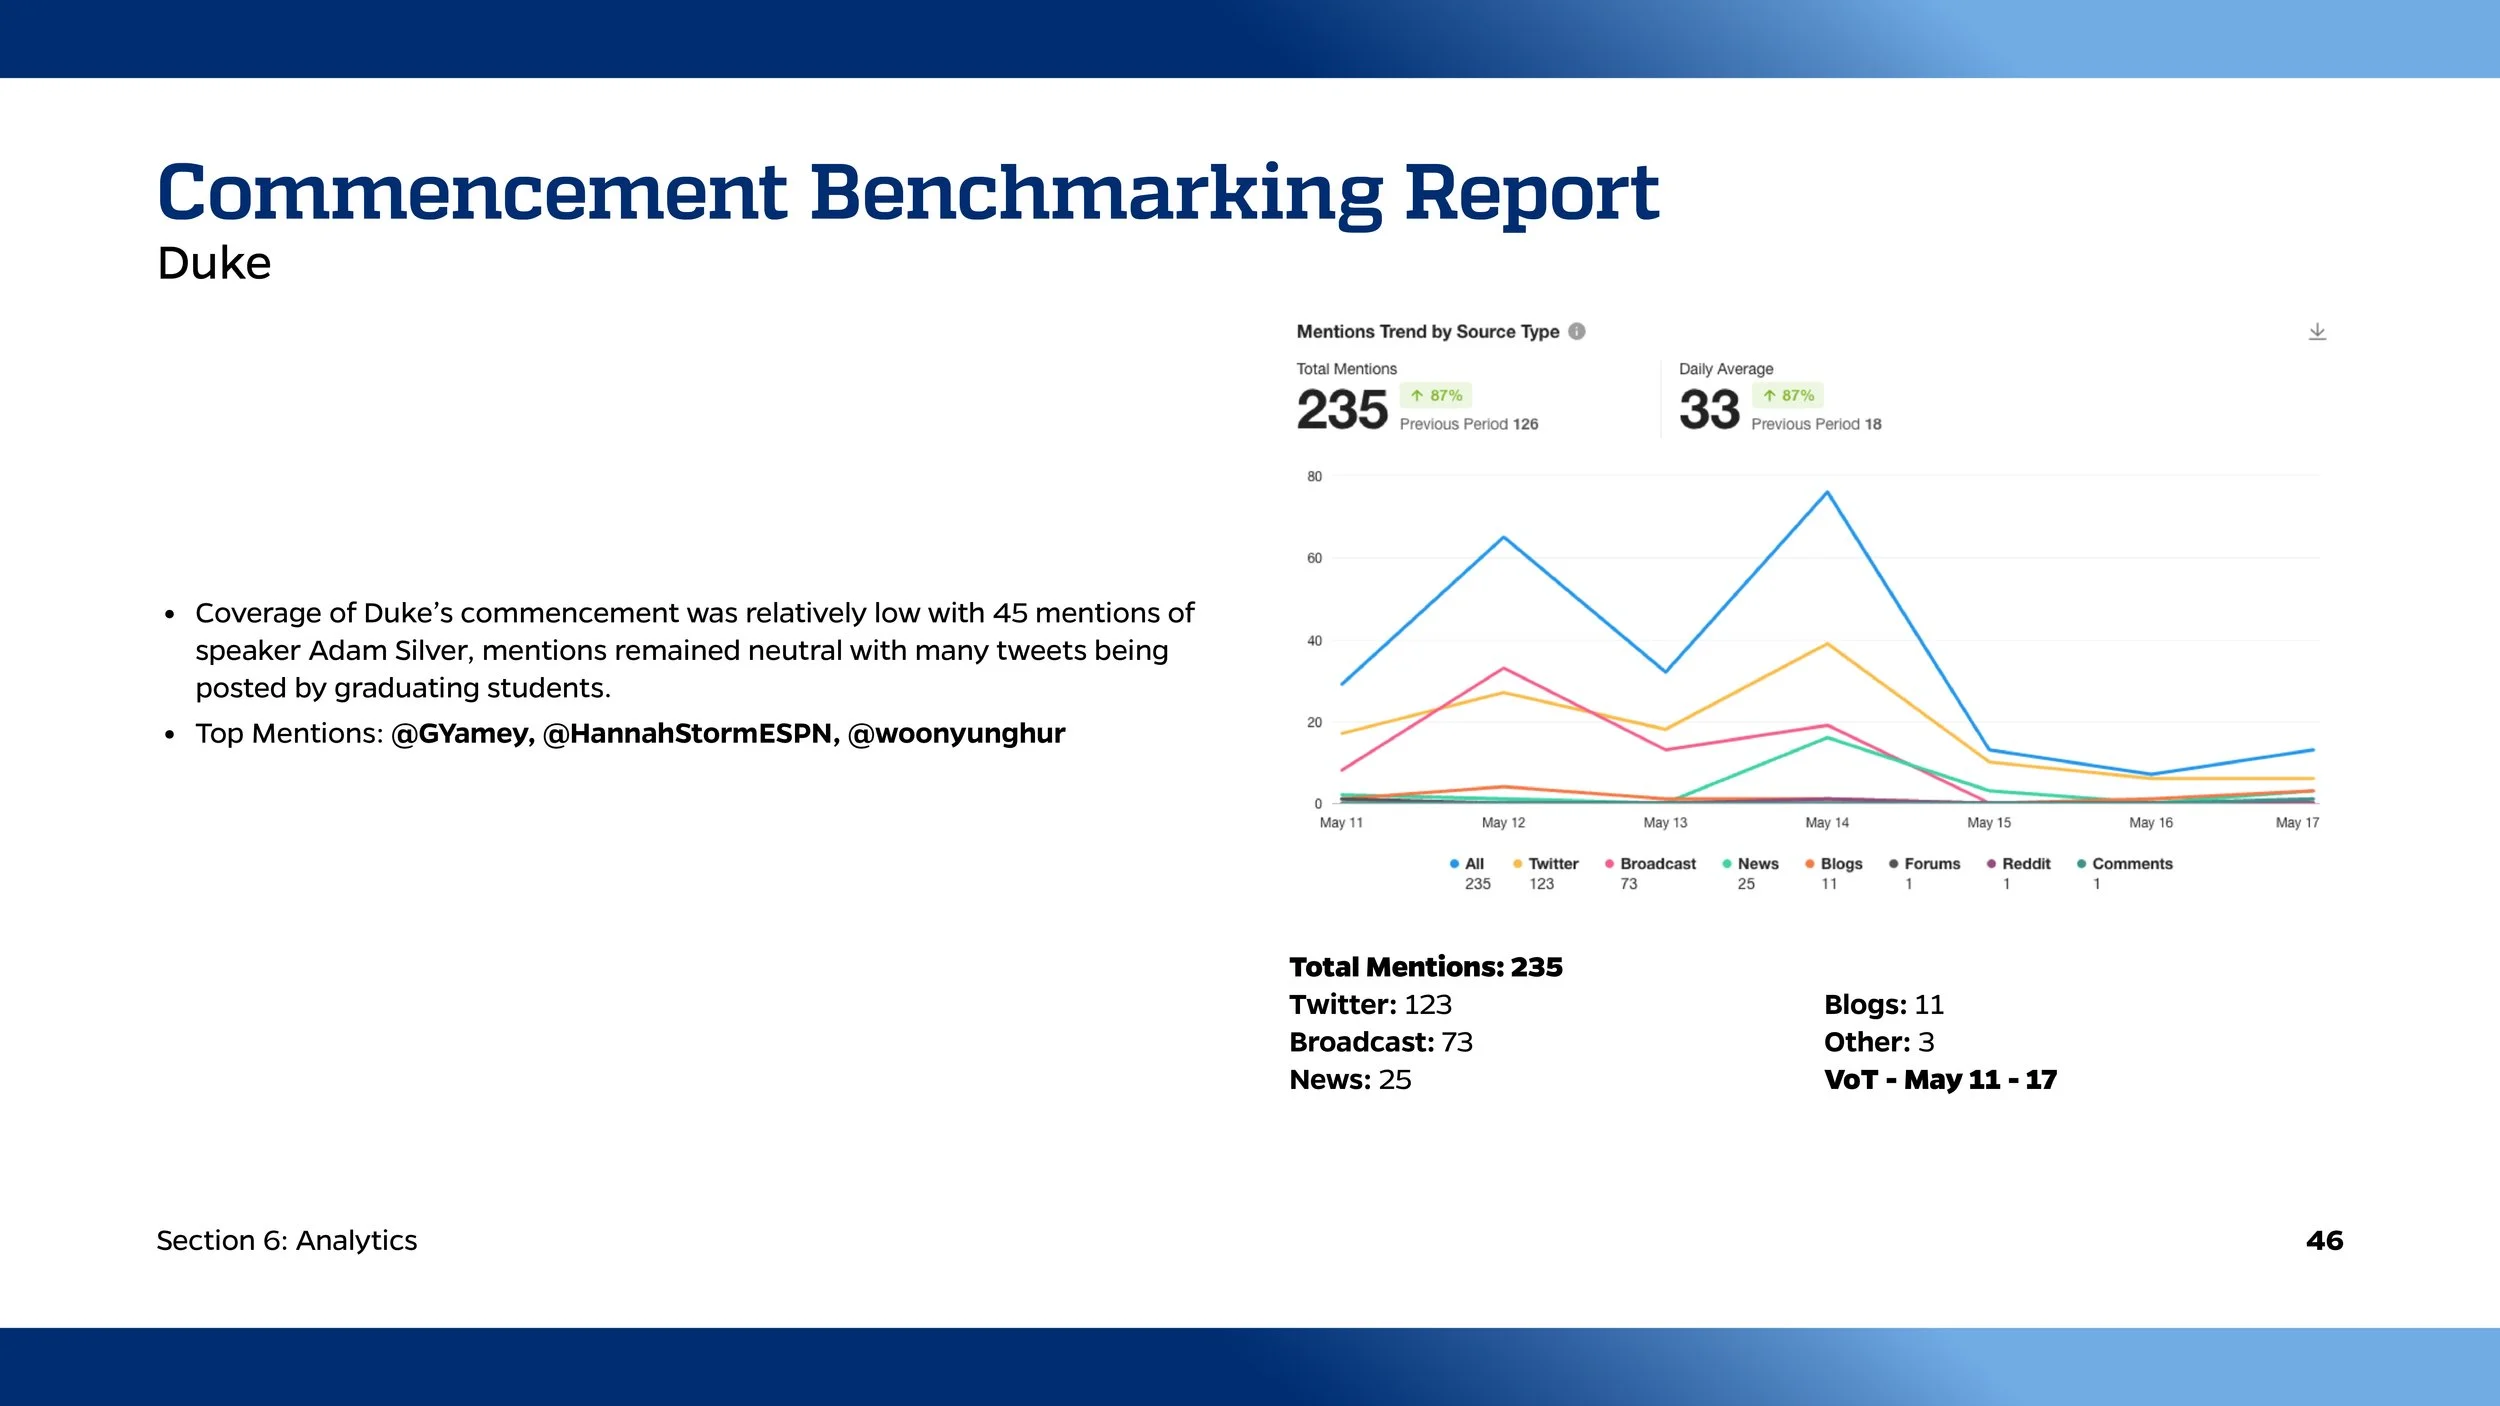Click the chart download icon

pos(2318,331)
